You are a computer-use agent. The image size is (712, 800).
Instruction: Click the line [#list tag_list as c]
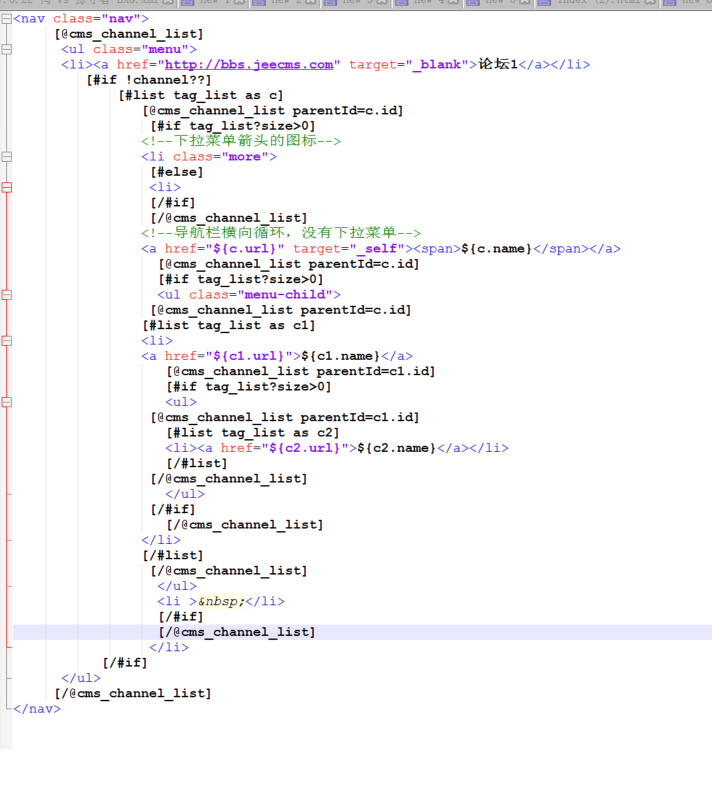pos(201,95)
